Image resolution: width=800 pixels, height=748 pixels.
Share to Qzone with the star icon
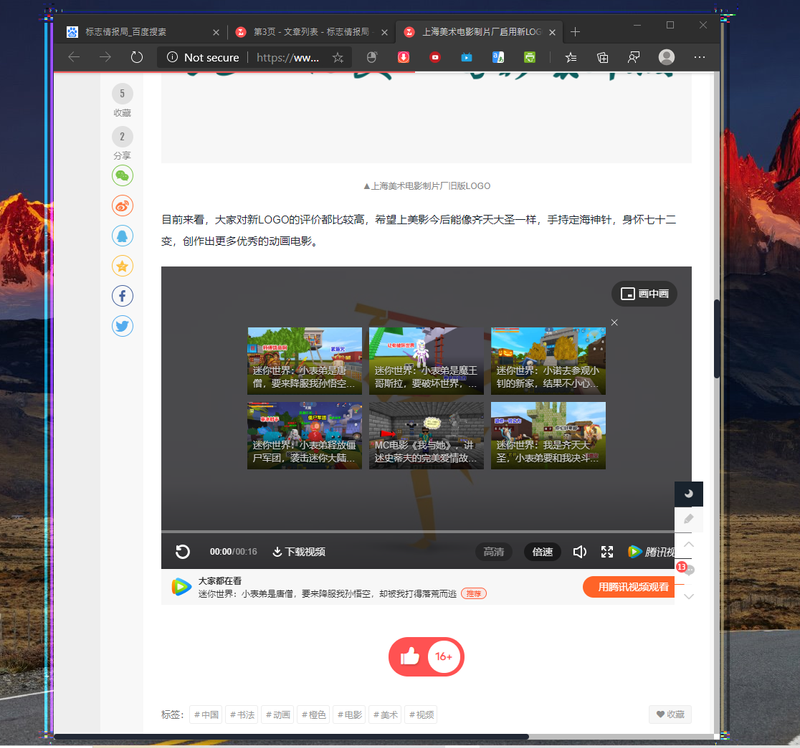click(x=122, y=266)
